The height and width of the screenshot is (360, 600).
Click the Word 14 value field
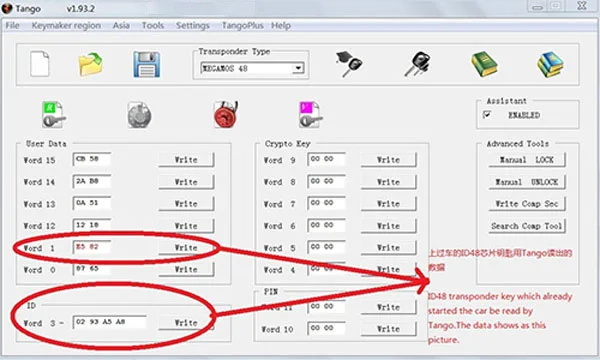pyautogui.click(x=92, y=181)
